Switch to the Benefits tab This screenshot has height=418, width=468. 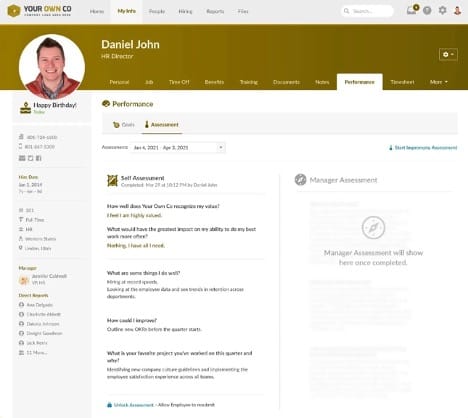214,82
